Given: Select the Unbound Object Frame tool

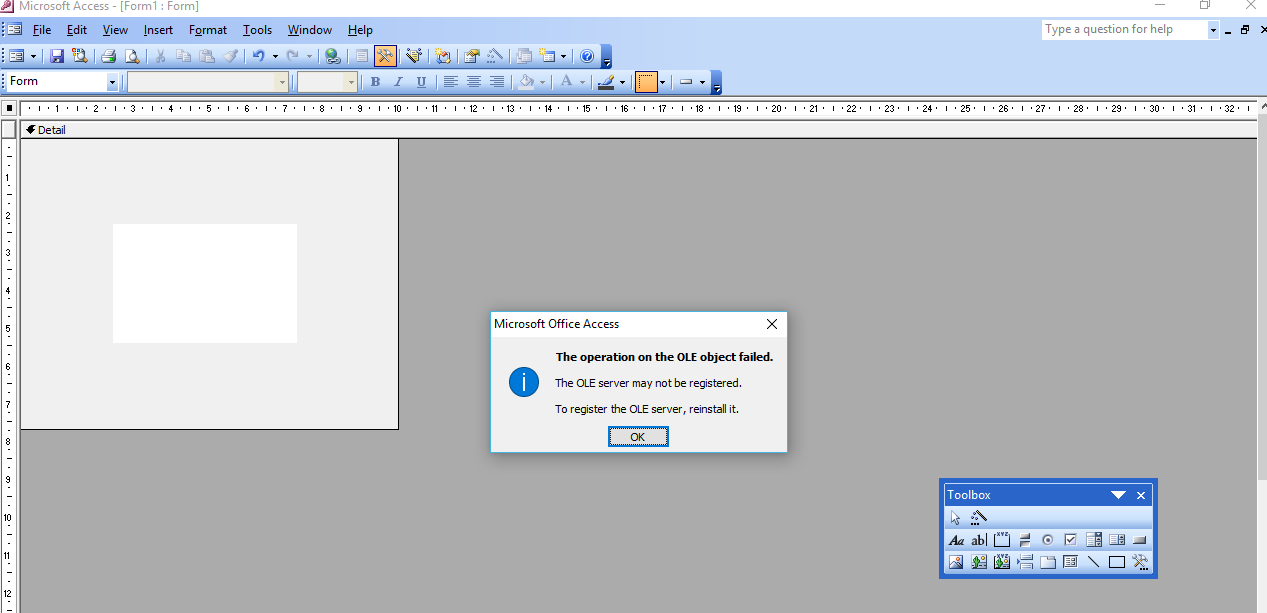Looking at the screenshot, I should click(x=979, y=562).
